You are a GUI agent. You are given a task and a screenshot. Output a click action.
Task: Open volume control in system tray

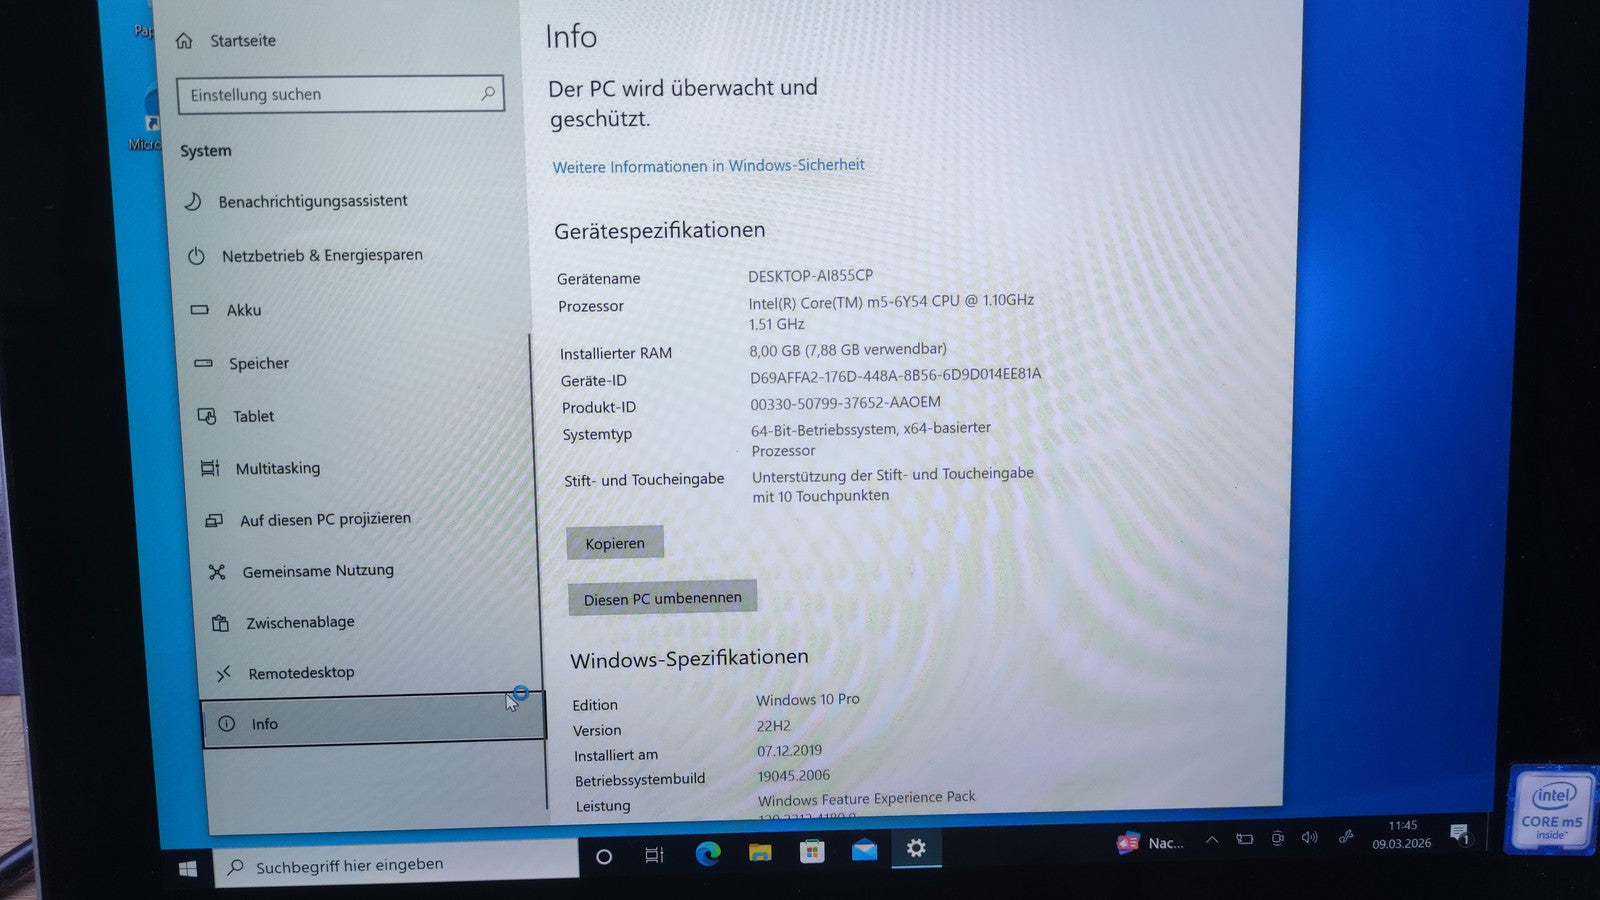[1310, 837]
